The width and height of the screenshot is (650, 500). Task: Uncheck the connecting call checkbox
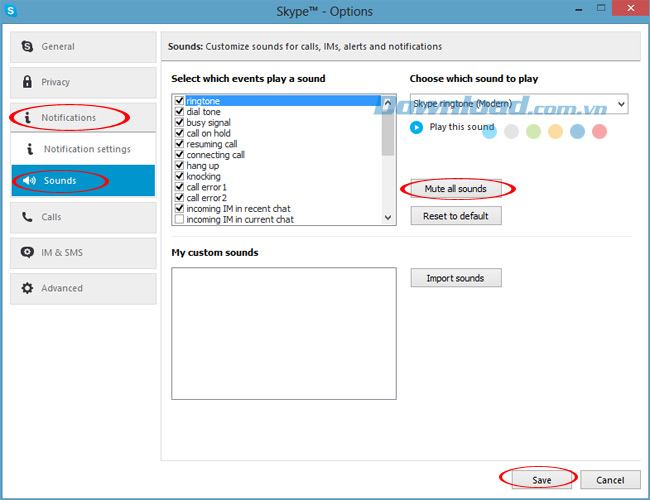point(179,155)
